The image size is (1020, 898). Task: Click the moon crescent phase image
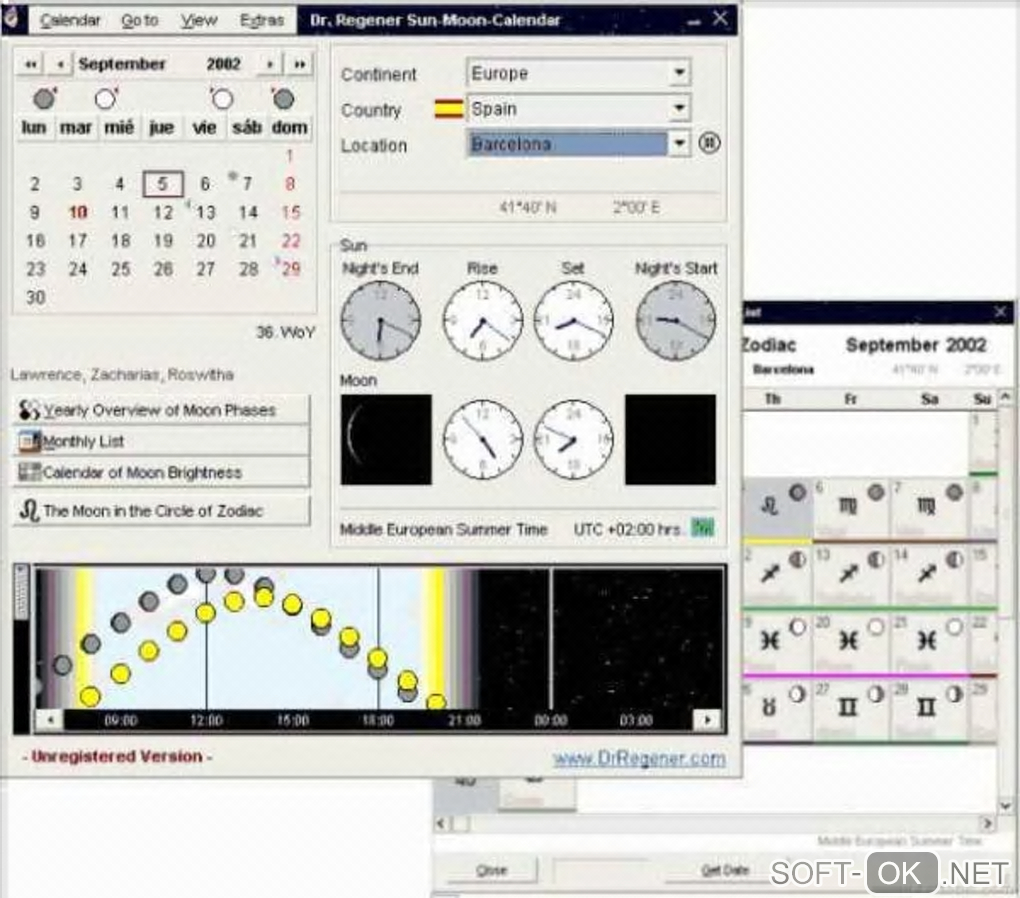[x=386, y=439]
